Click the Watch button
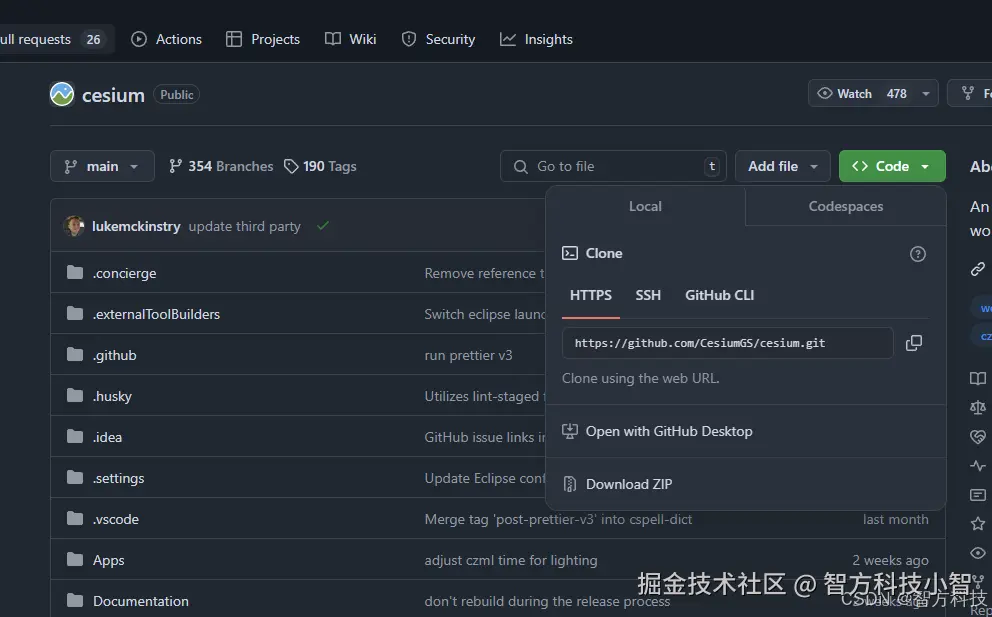The height and width of the screenshot is (617, 992). point(862,94)
